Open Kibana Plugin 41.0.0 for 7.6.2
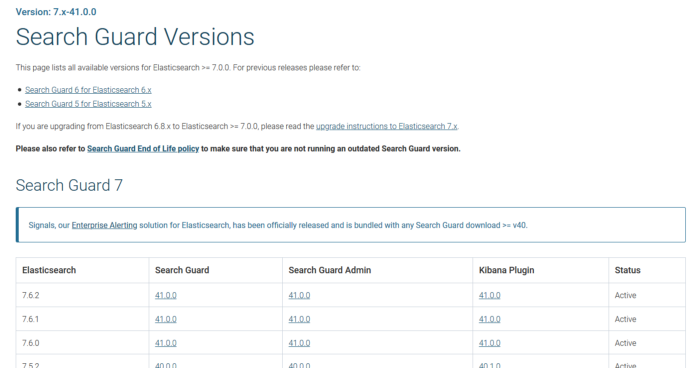Screen dimensions: 700x368 tap(490, 295)
